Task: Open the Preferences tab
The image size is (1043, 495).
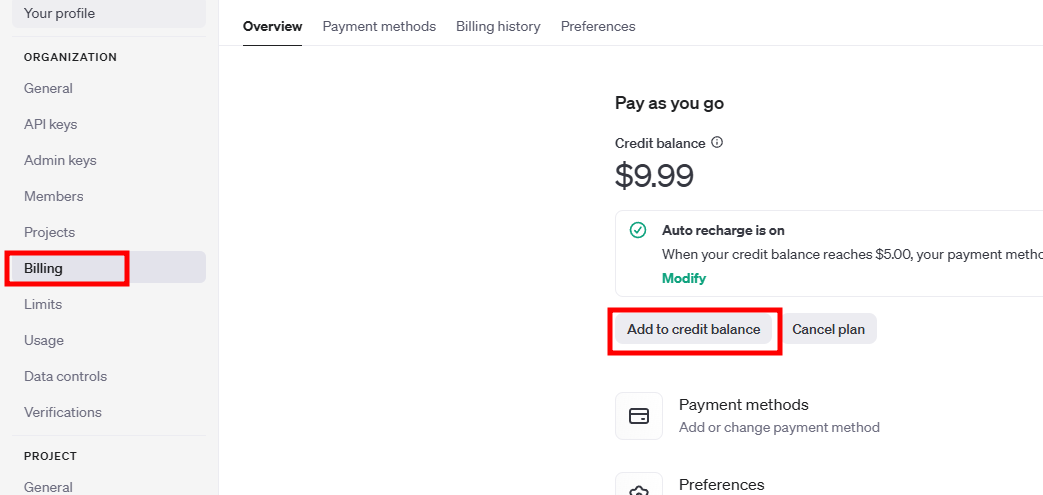Action: (x=598, y=26)
